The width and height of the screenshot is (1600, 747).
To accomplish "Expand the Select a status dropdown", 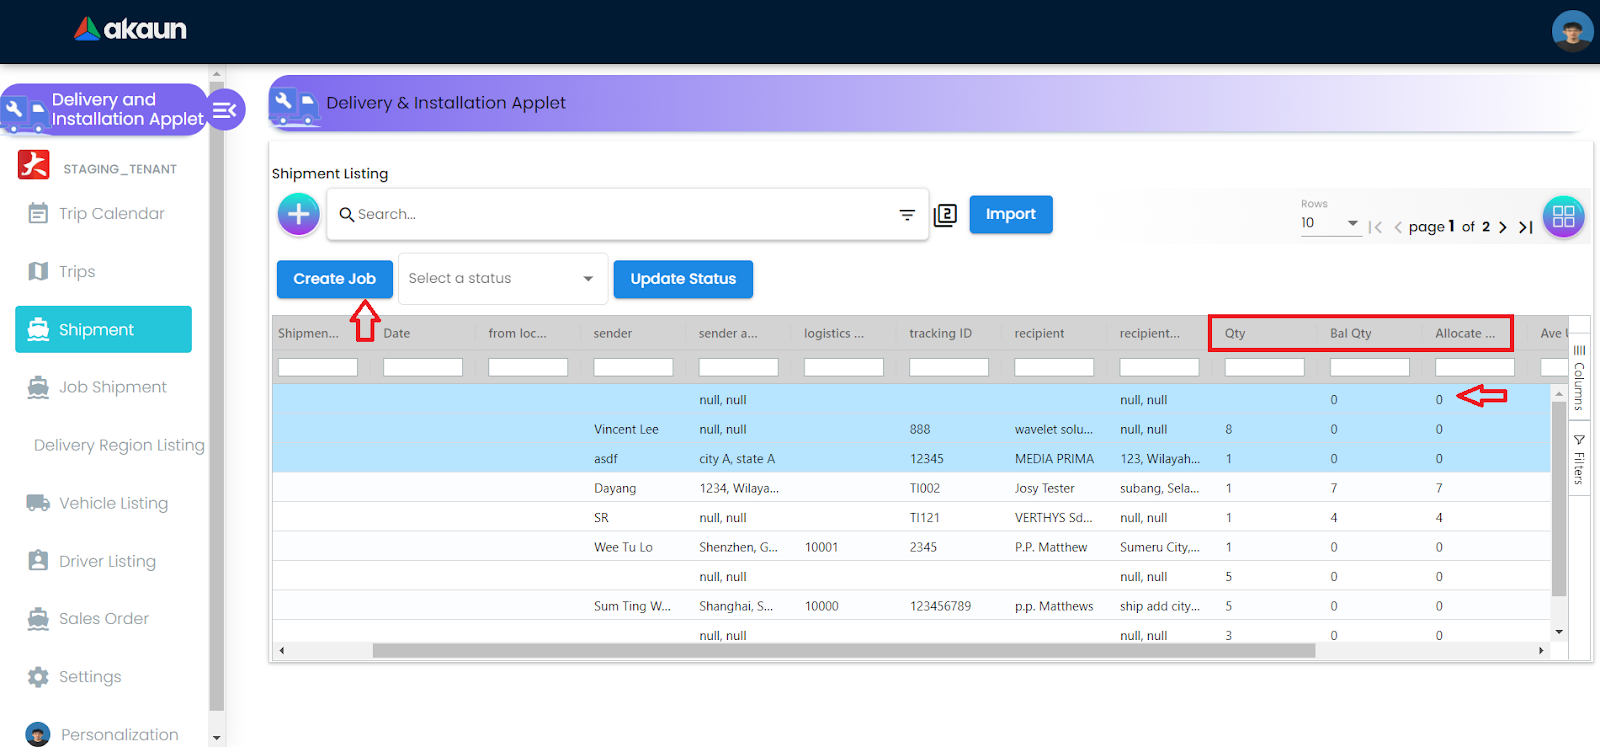I will (x=502, y=279).
